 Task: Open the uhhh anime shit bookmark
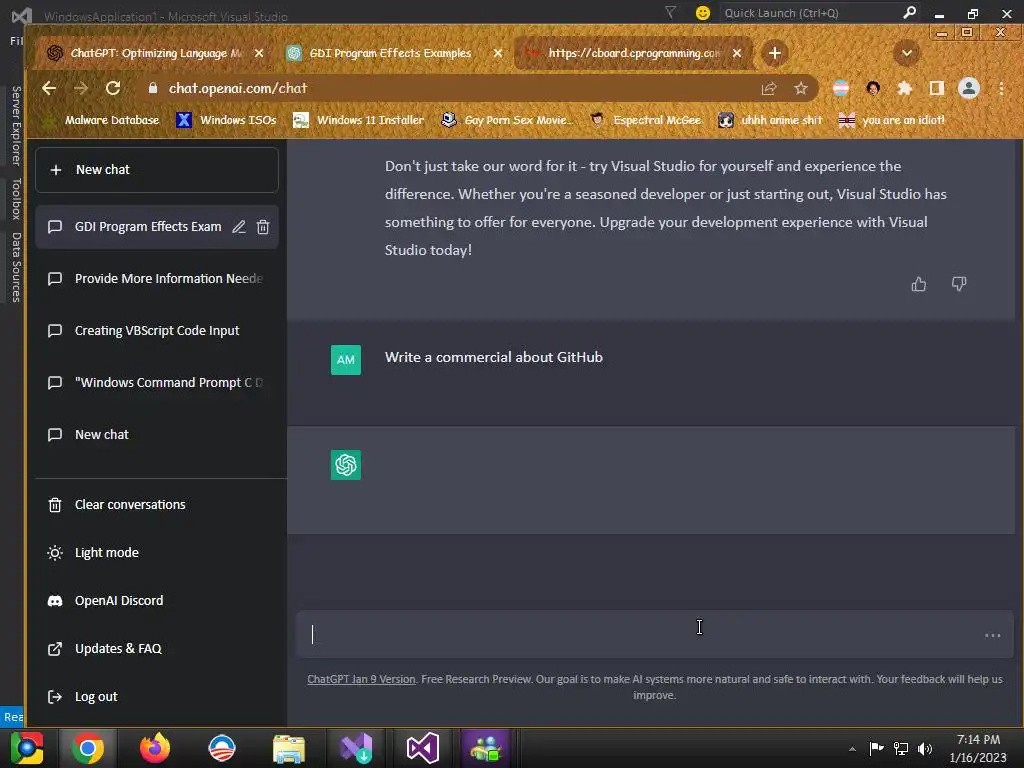[771, 120]
